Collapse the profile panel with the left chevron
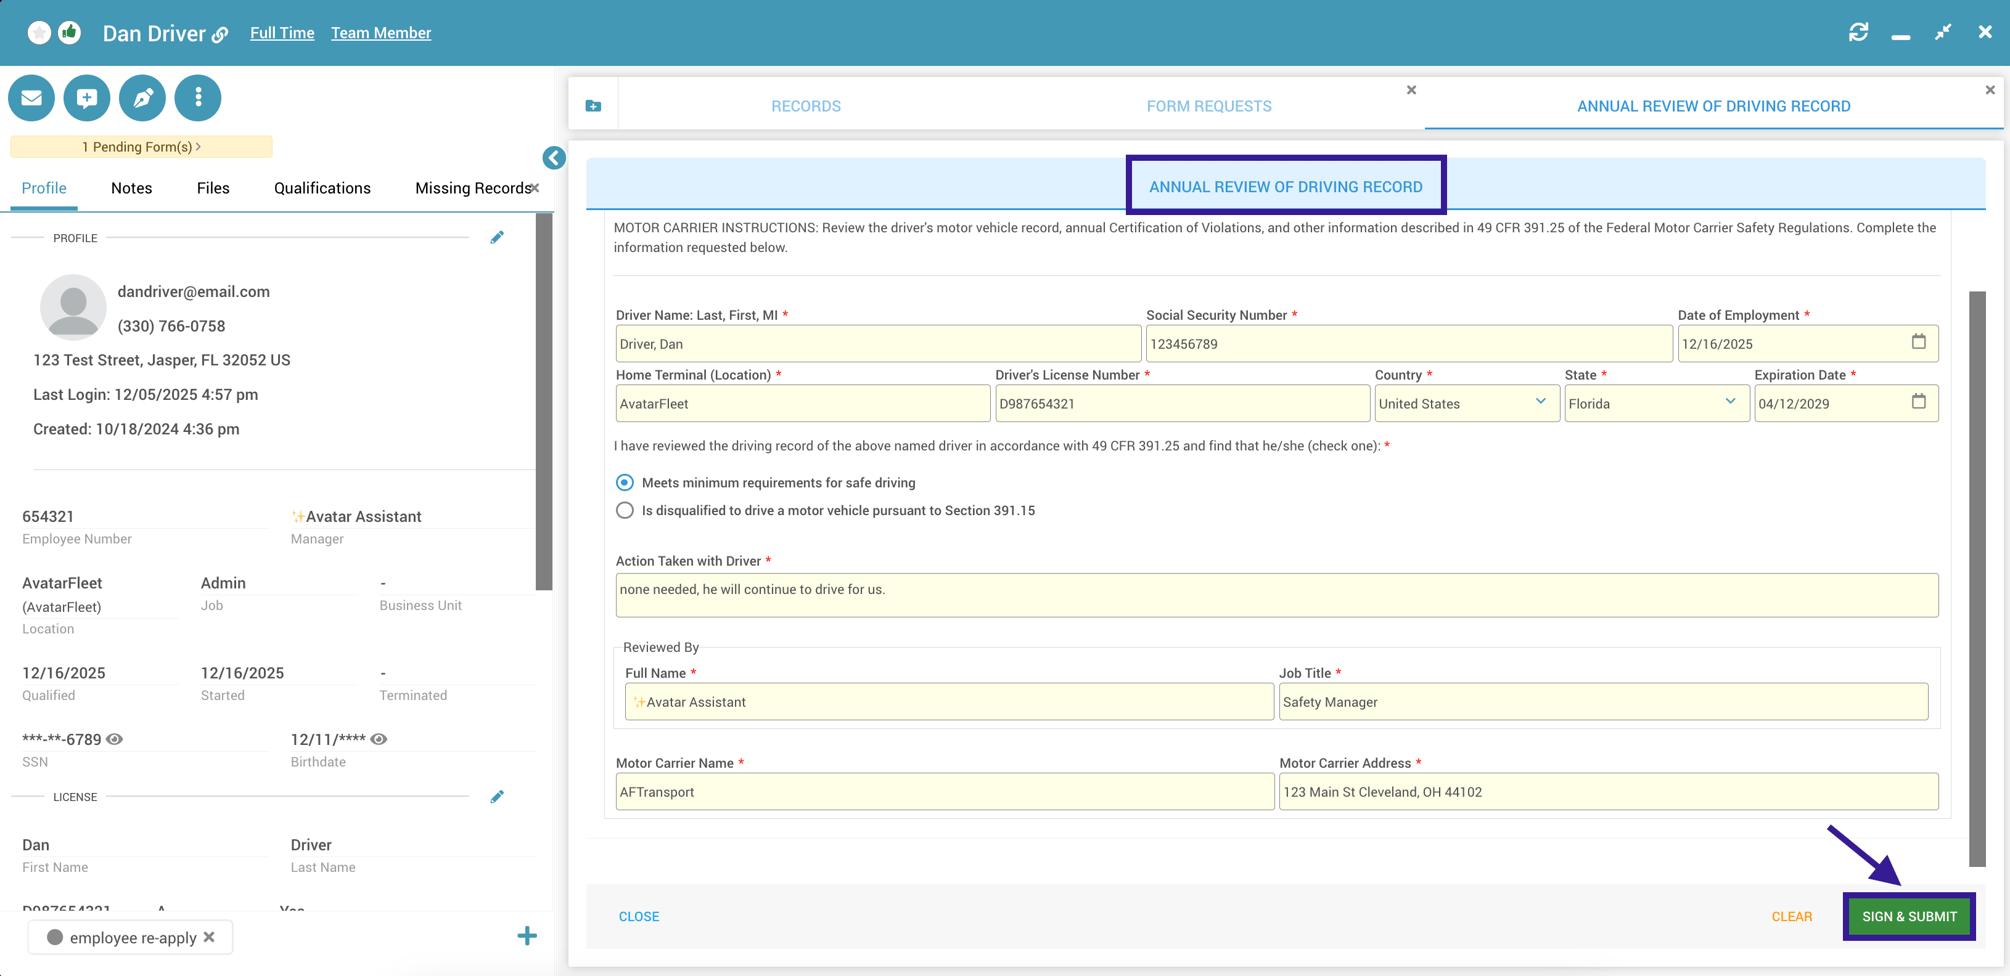Screen dimensions: 2010x976 [x=554, y=158]
